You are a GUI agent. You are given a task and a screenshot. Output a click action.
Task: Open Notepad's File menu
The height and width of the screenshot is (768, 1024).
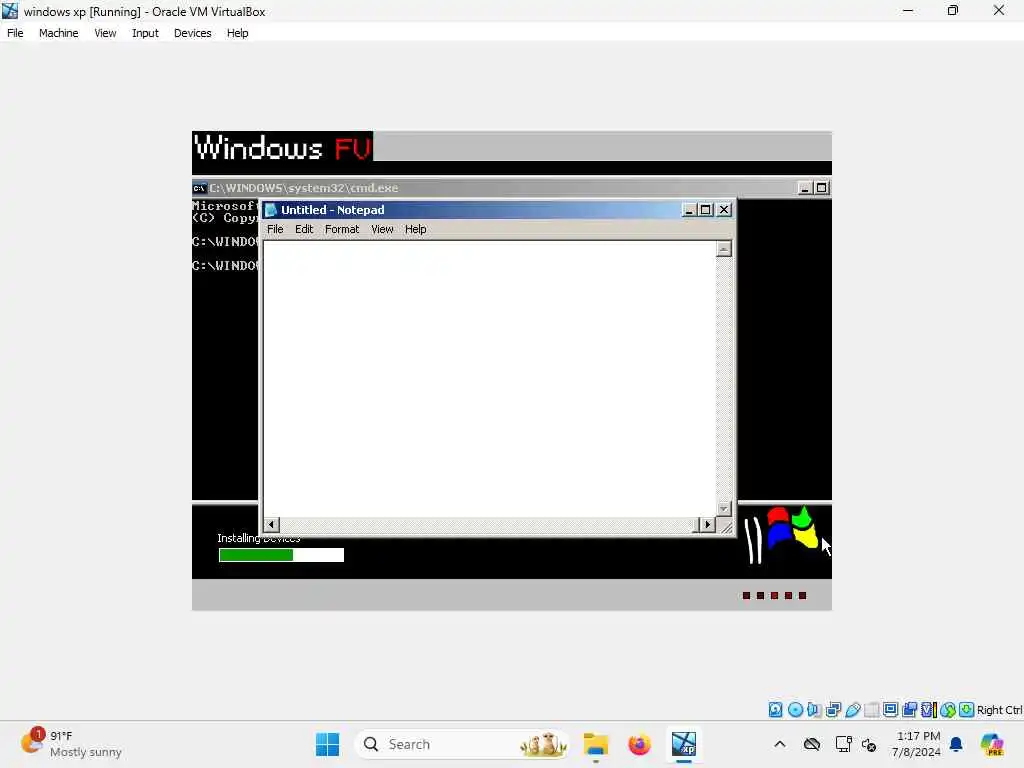click(x=275, y=229)
